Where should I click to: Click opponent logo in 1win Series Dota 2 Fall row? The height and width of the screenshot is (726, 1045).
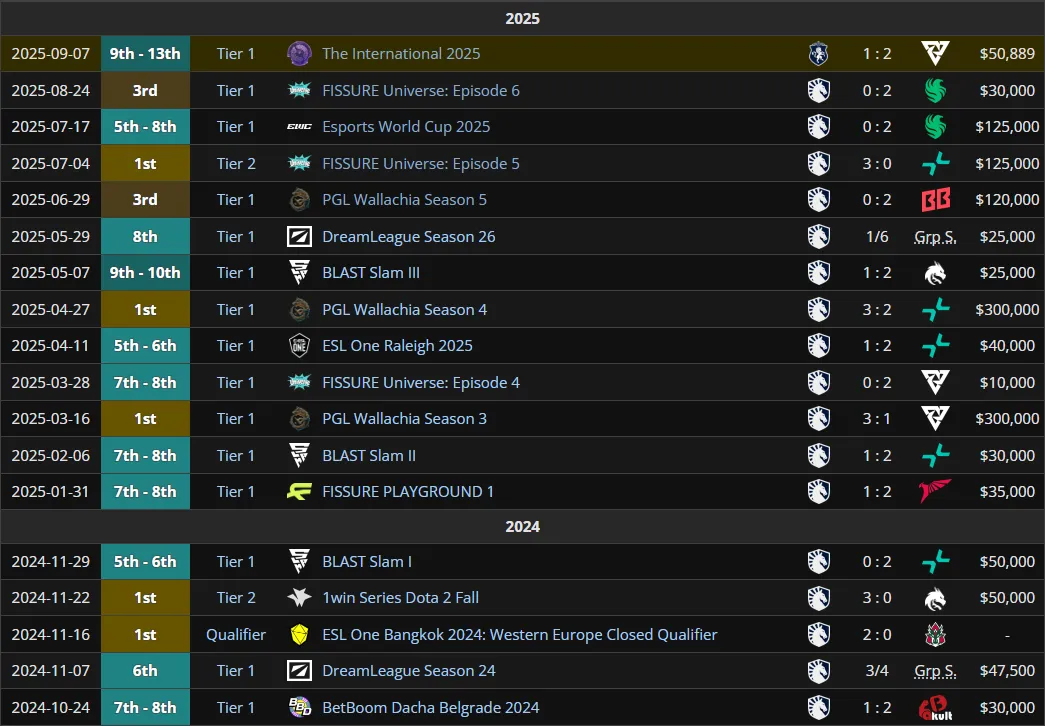[x=935, y=599]
